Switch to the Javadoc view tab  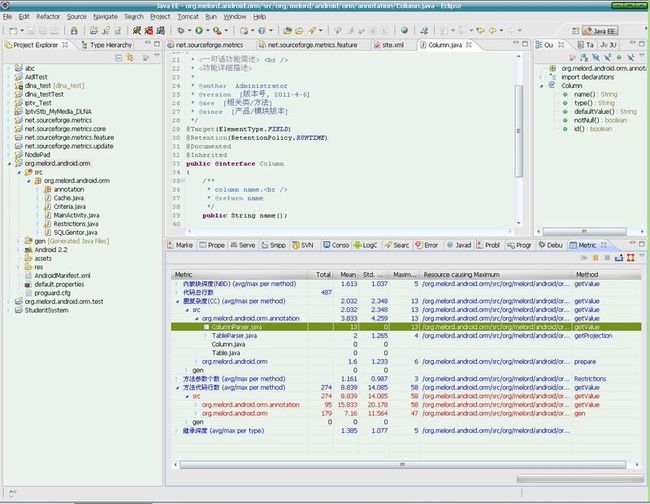459,245
